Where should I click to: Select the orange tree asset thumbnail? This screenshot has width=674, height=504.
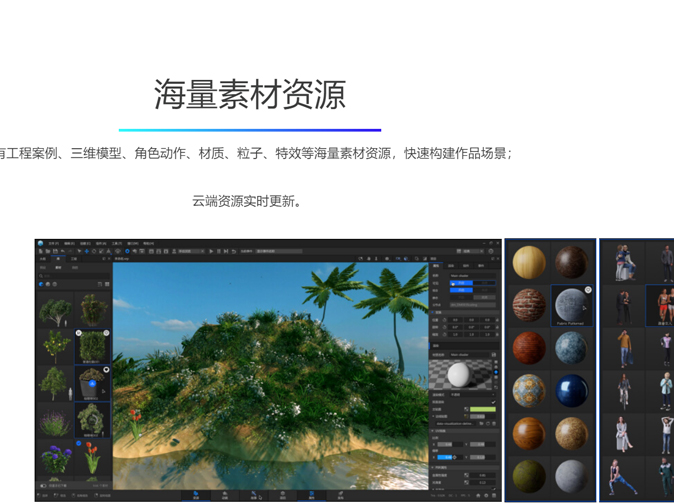click(x=54, y=346)
